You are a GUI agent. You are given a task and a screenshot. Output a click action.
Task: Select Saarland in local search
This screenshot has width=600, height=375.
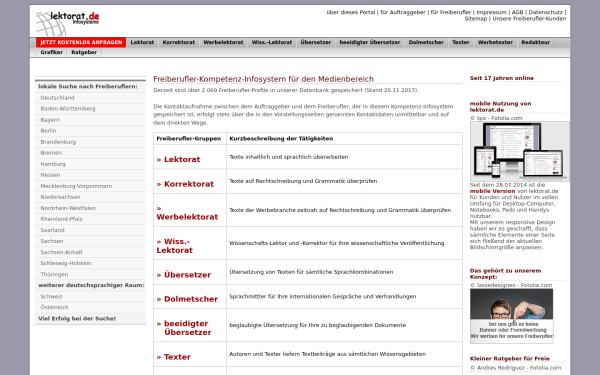(x=90, y=230)
